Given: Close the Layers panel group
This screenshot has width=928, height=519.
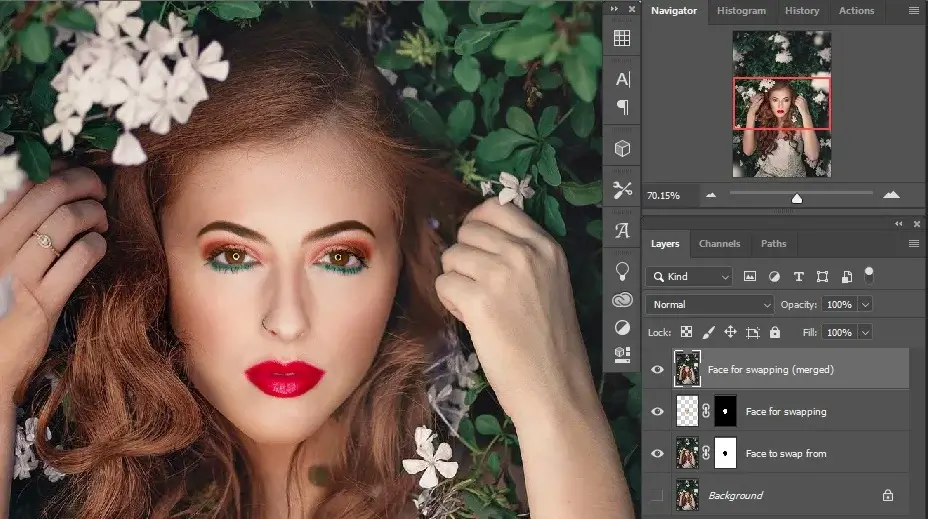Looking at the screenshot, I should tap(917, 224).
